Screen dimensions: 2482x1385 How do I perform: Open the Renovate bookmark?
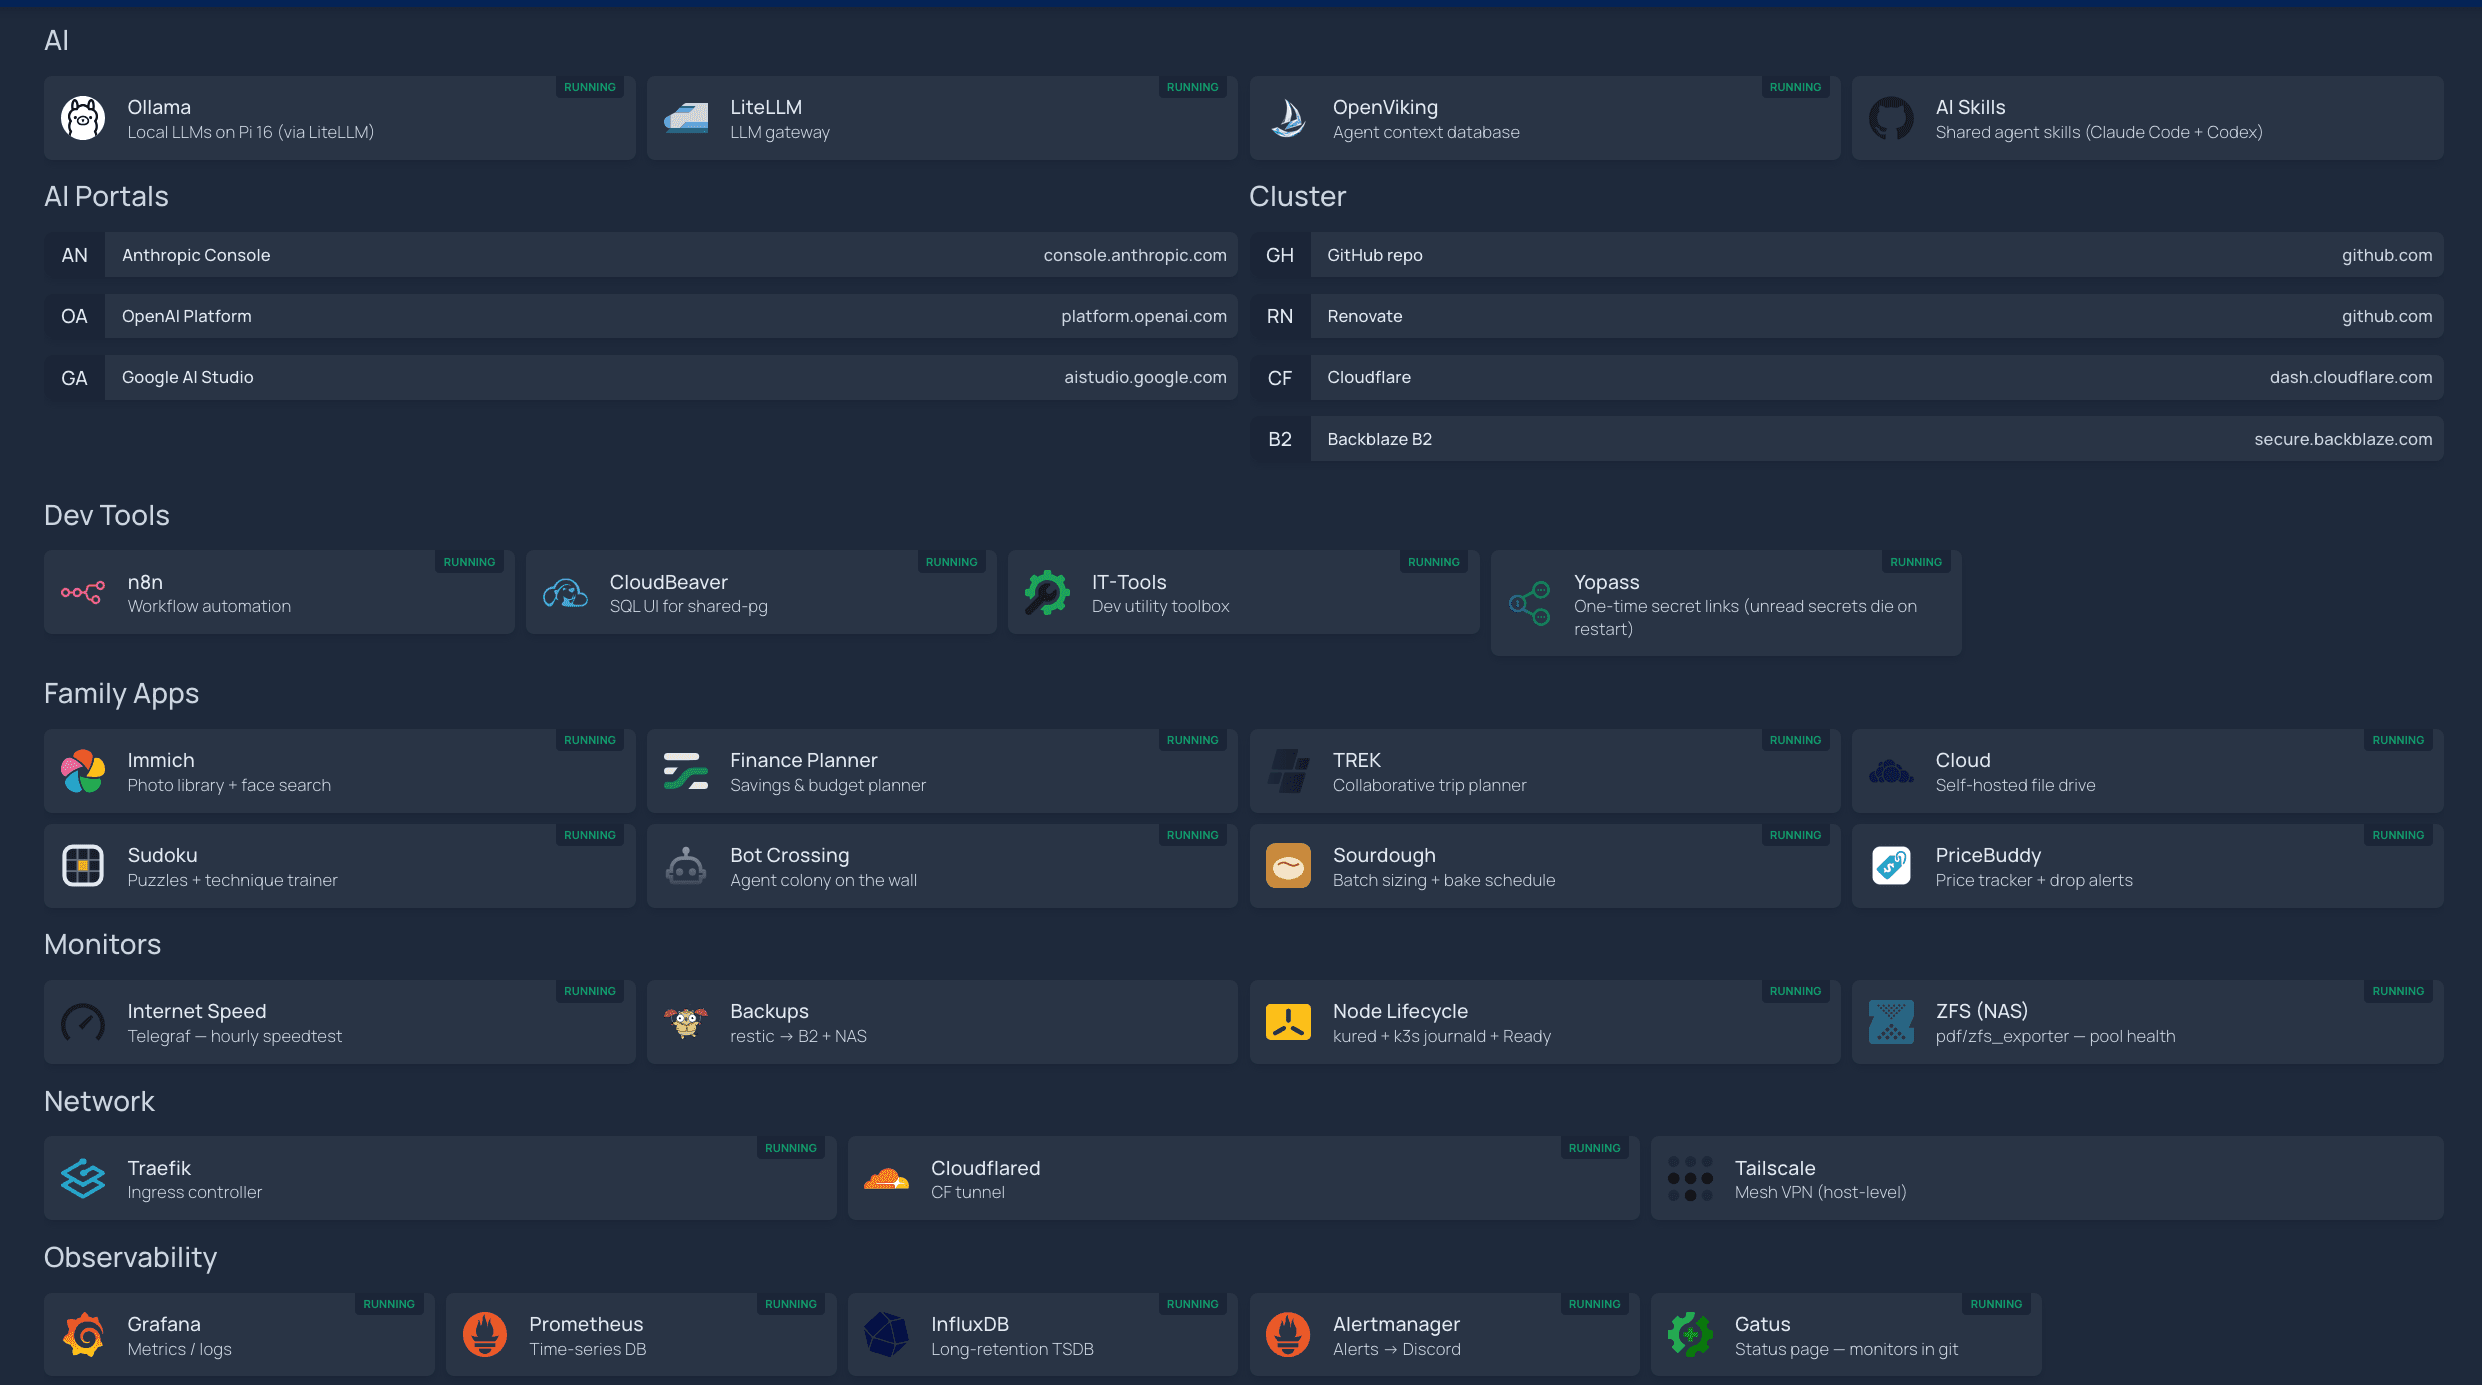[x=1846, y=316]
